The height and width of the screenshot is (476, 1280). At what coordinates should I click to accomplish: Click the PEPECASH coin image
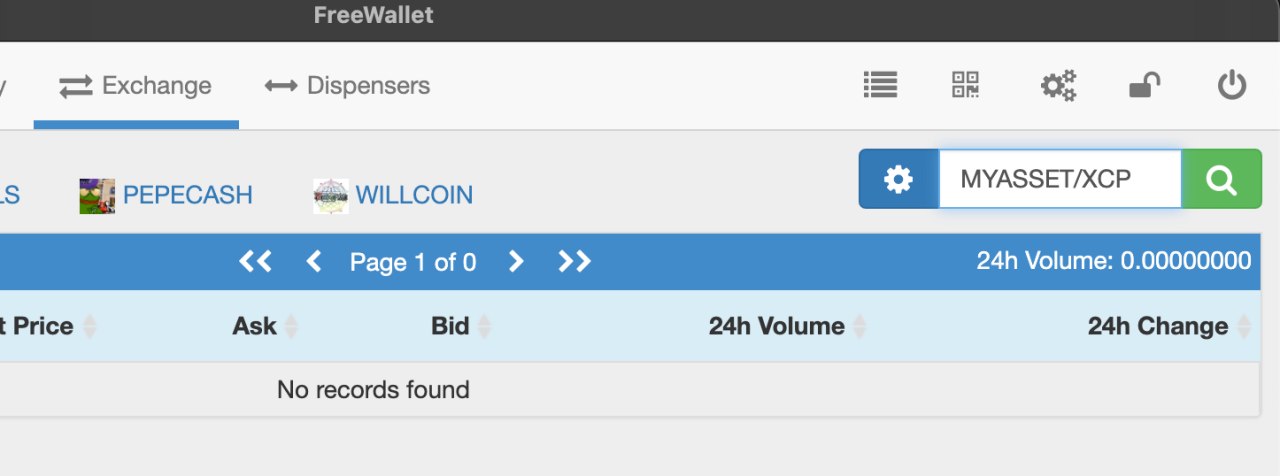pos(97,196)
